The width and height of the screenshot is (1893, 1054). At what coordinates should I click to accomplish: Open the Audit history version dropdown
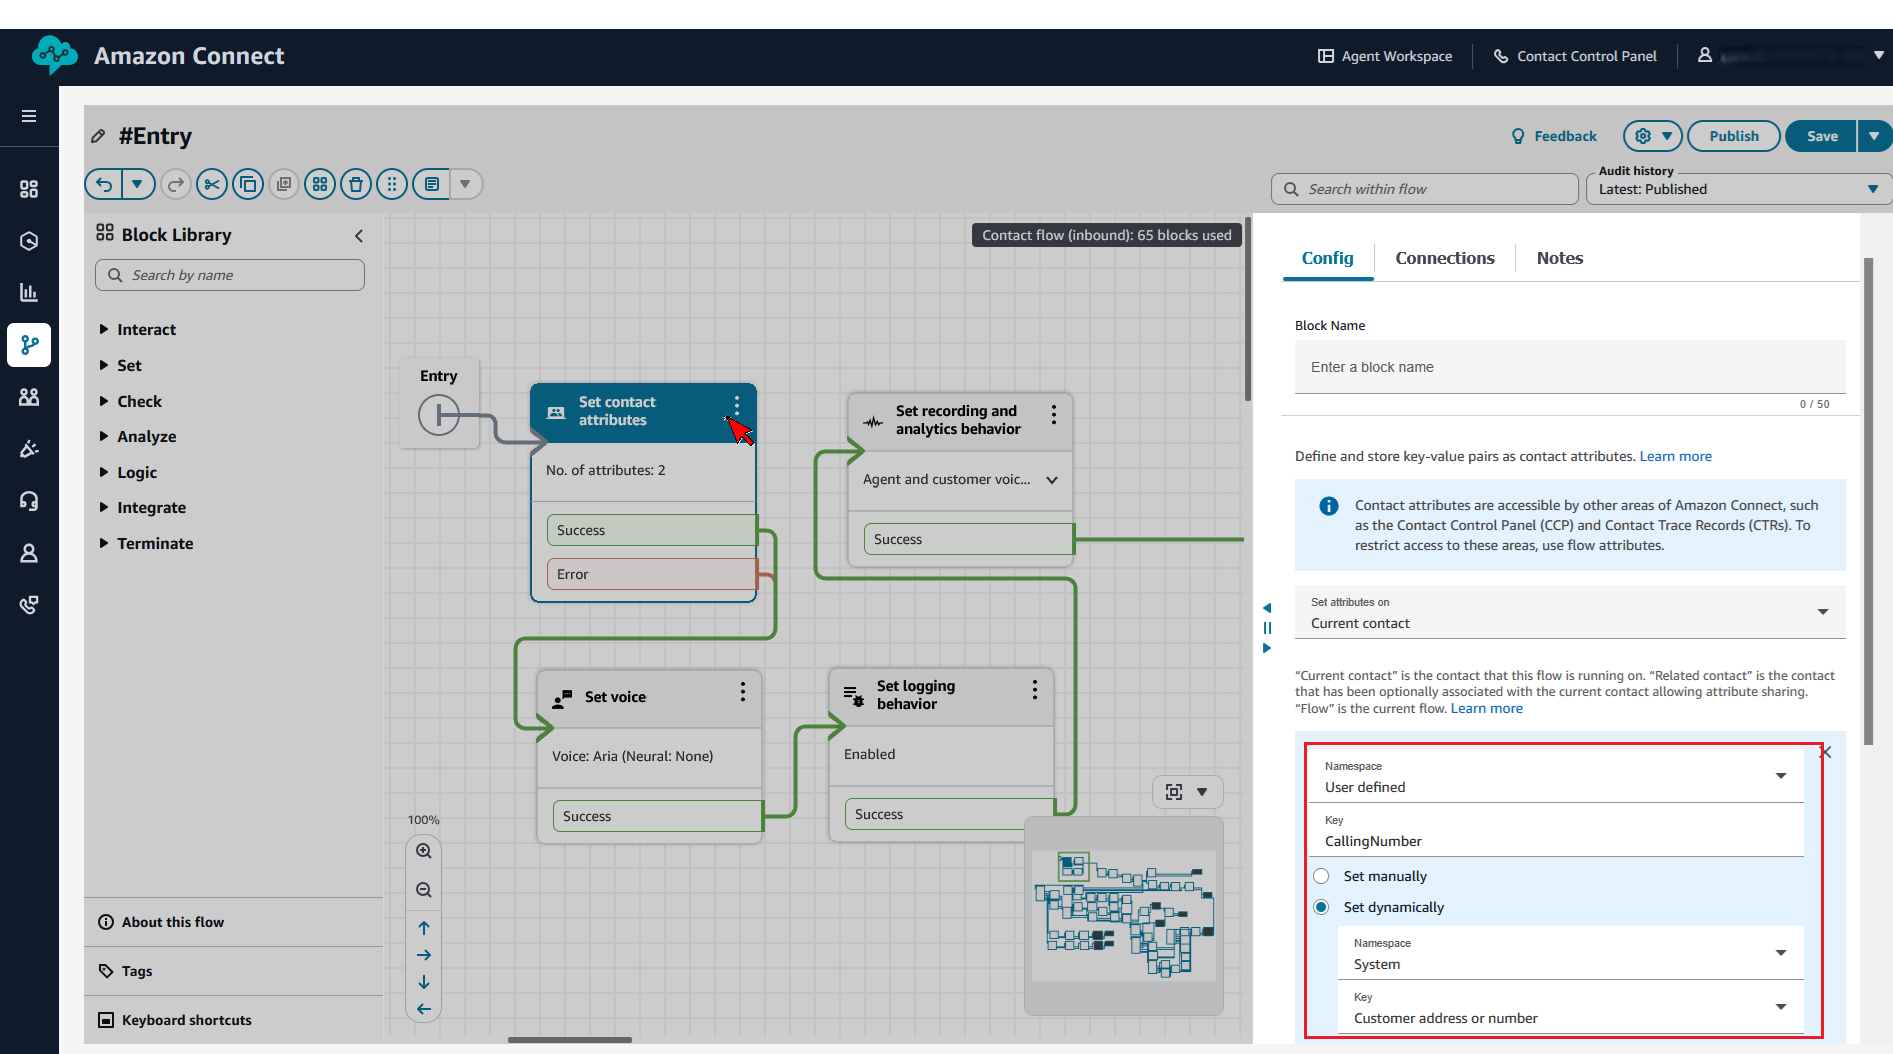1738,189
